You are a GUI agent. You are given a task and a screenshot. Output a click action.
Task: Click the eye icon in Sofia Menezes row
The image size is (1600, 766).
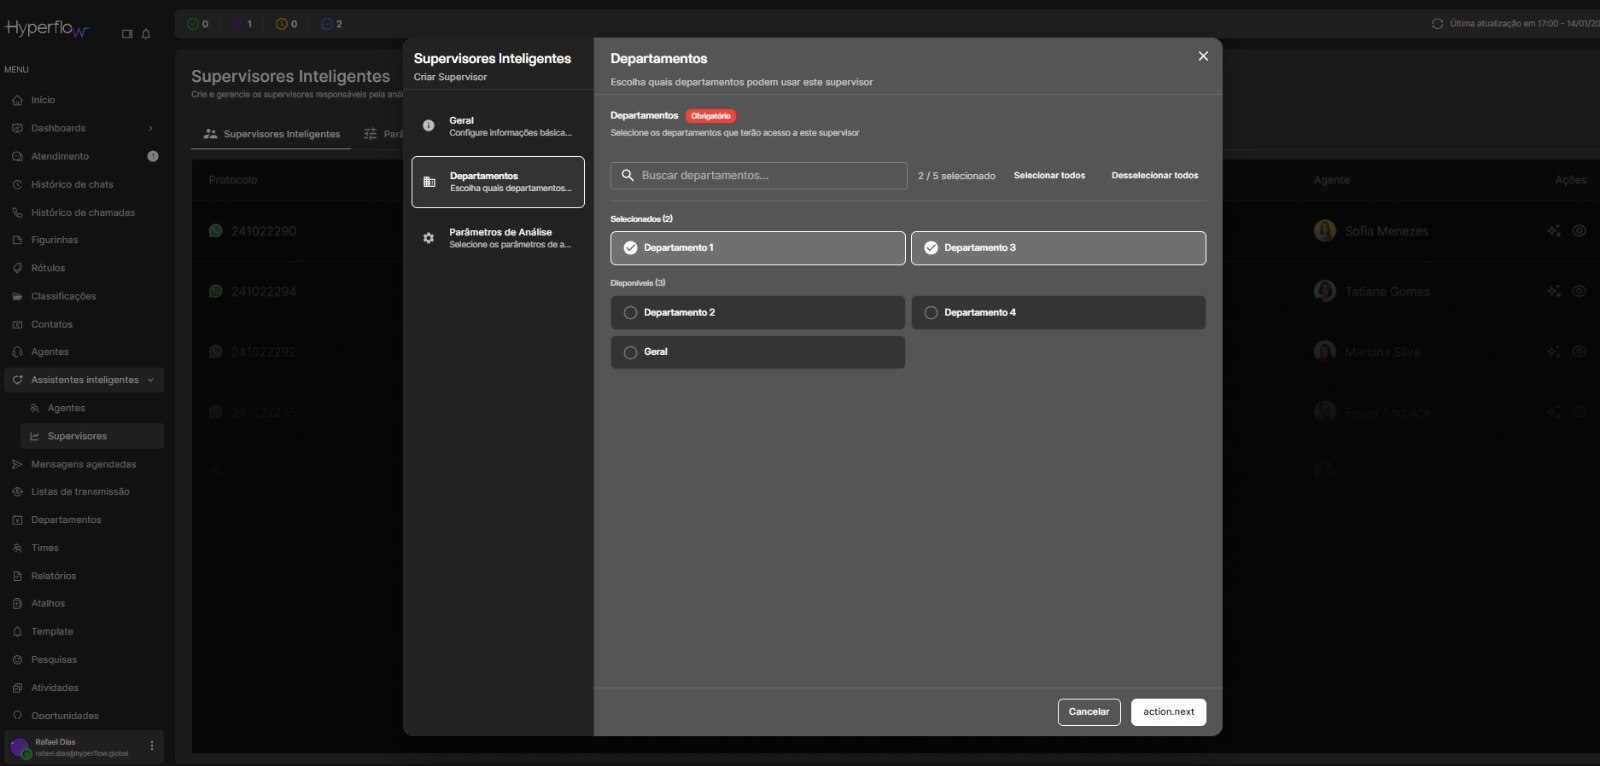(x=1579, y=231)
